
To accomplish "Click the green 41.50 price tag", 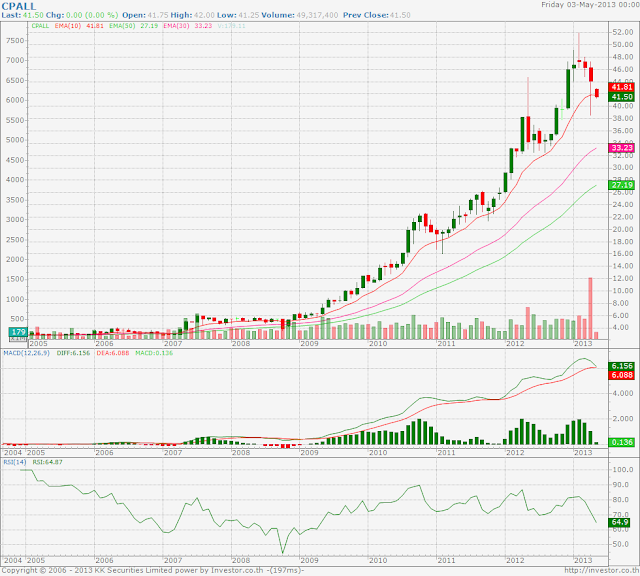I will 621,97.
